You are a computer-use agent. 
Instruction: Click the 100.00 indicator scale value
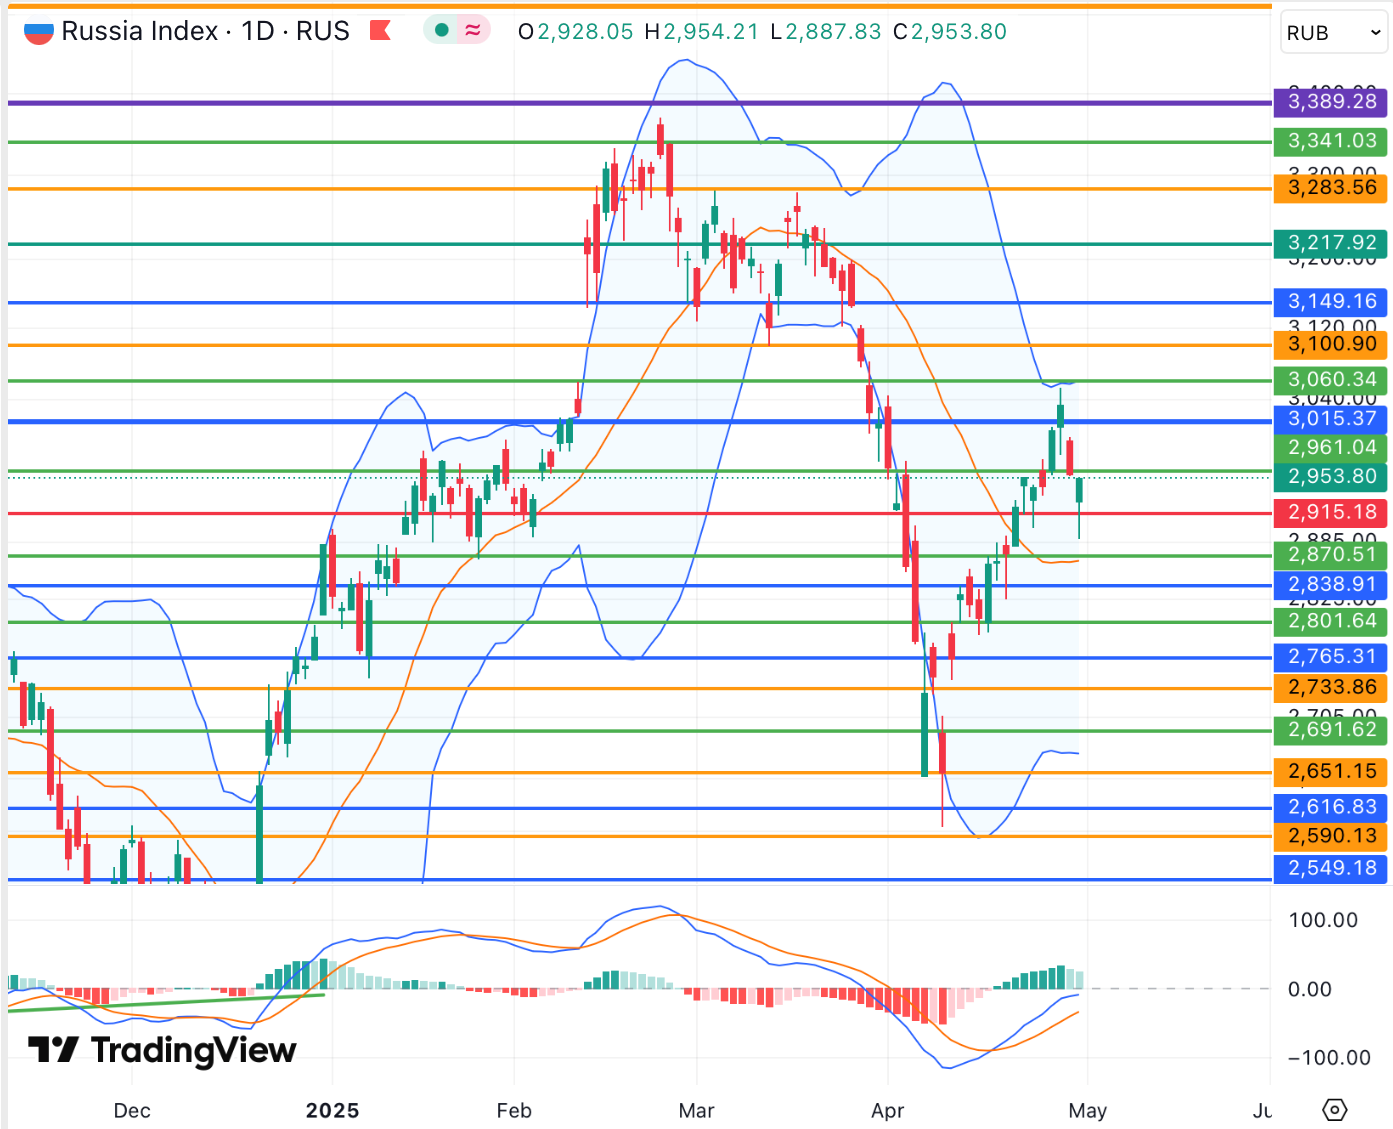point(1323,920)
